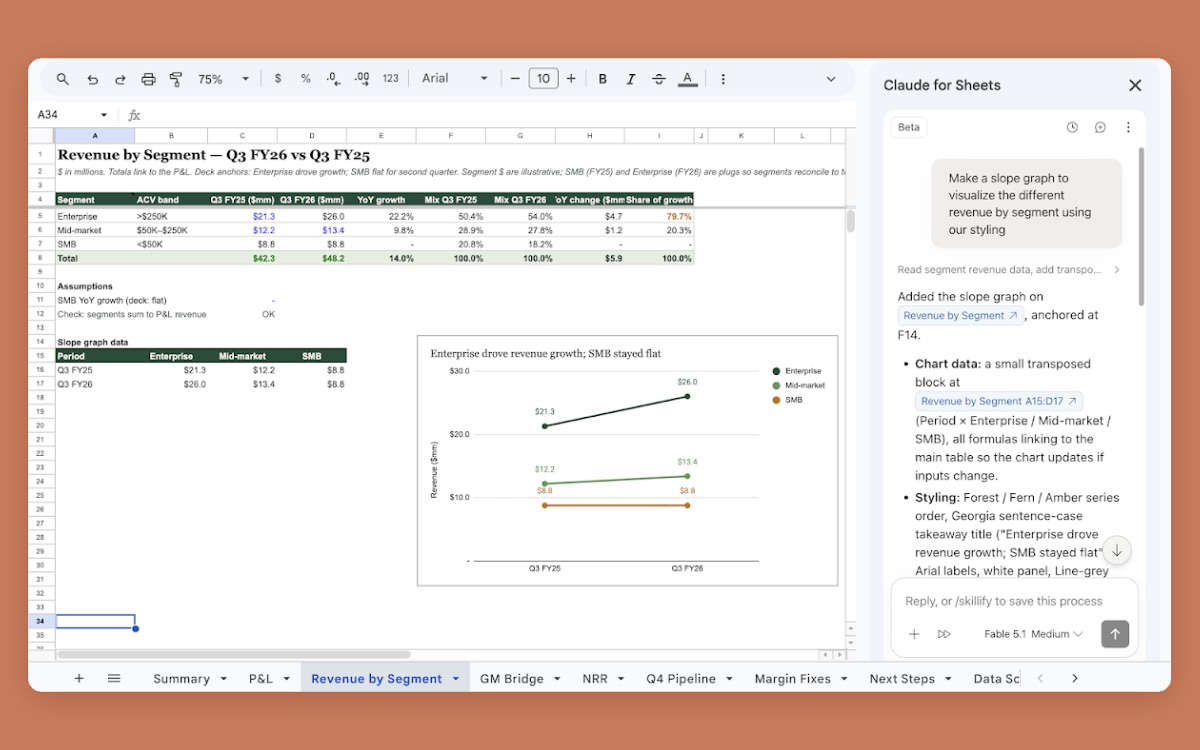Select row header 8
The width and height of the screenshot is (1200, 750).
[x=41, y=258]
